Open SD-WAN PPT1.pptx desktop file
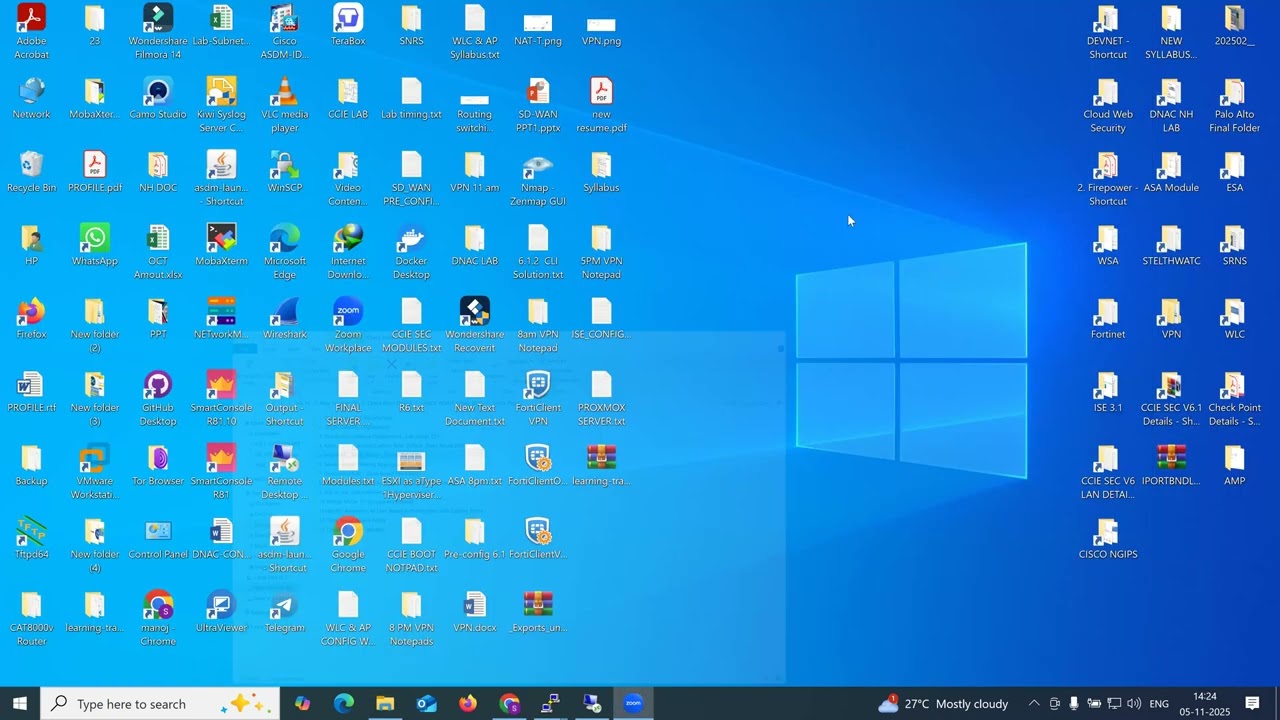Image resolution: width=1280 pixels, height=720 pixels. (538, 105)
